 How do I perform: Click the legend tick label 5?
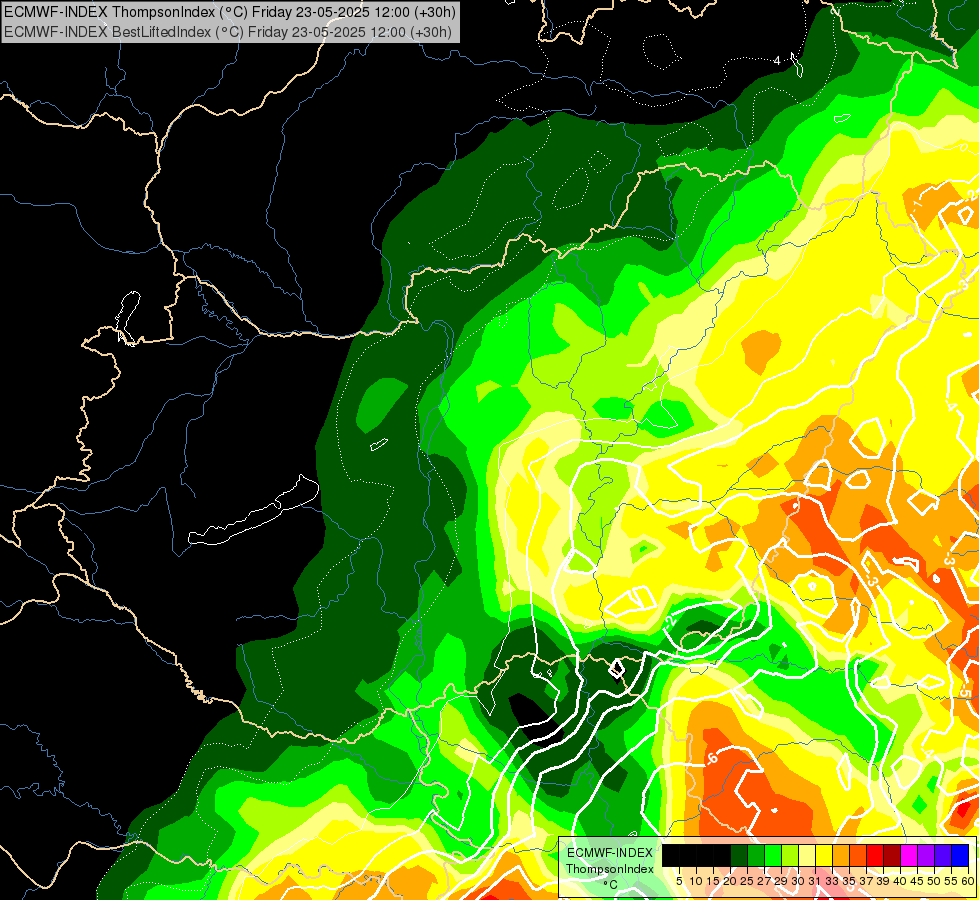click(x=679, y=881)
